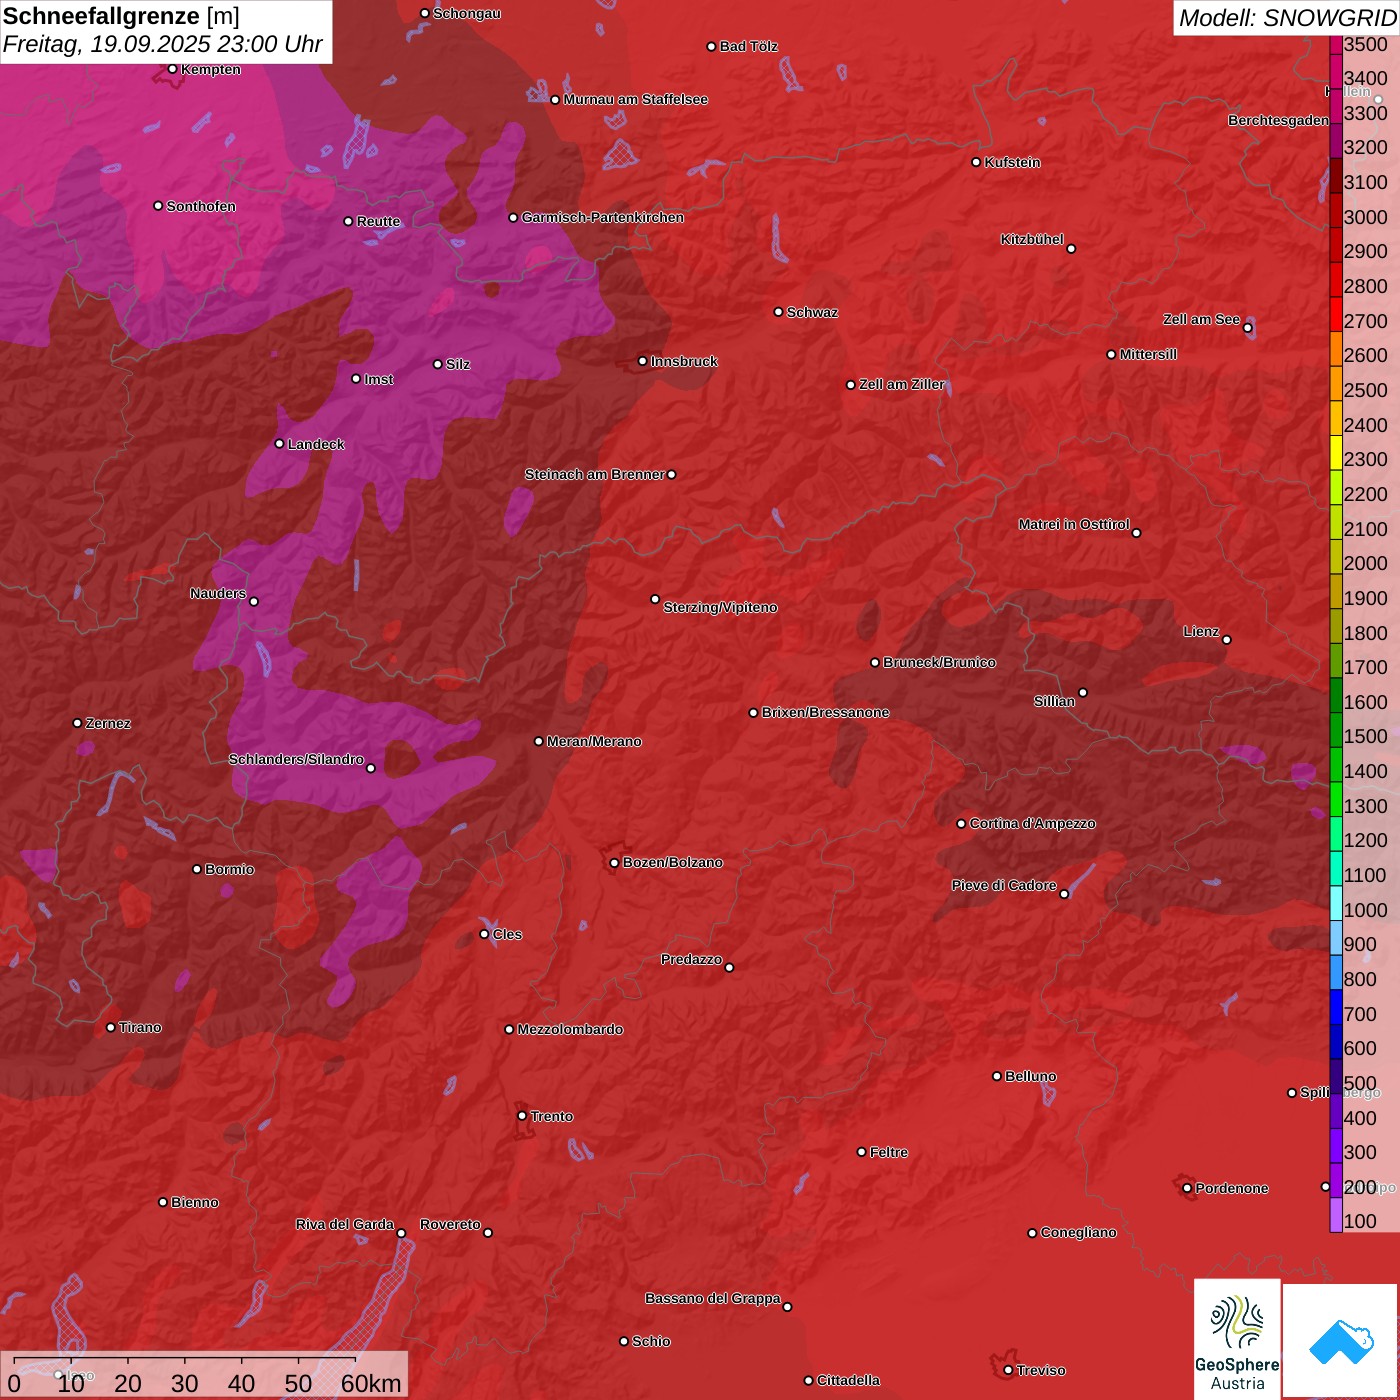Click the Berchtesgaden label
This screenshot has height=1400, width=1400.
click(x=1278, y=121)
